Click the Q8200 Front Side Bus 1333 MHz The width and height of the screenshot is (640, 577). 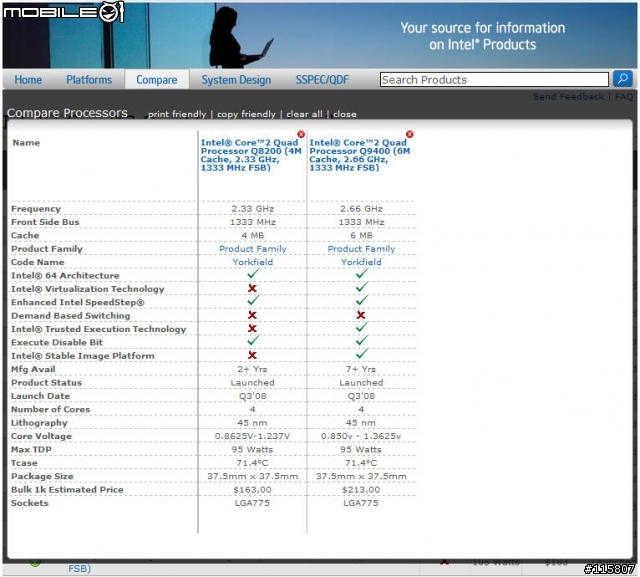(253, 222)
